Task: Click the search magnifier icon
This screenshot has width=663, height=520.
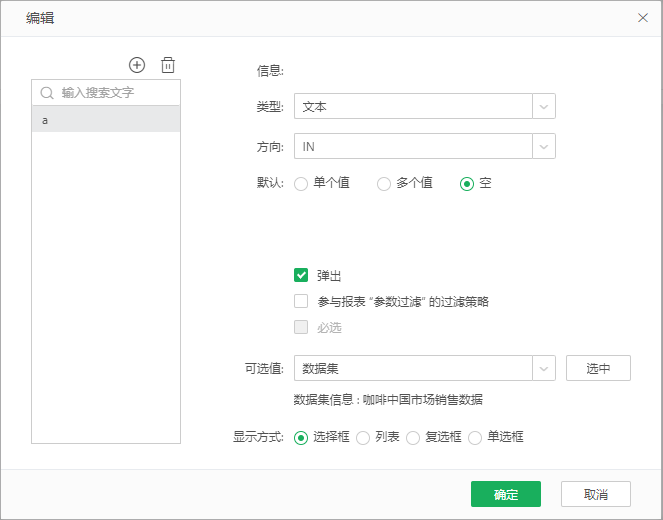Action: pyautogui.click(x=47, y=93)
